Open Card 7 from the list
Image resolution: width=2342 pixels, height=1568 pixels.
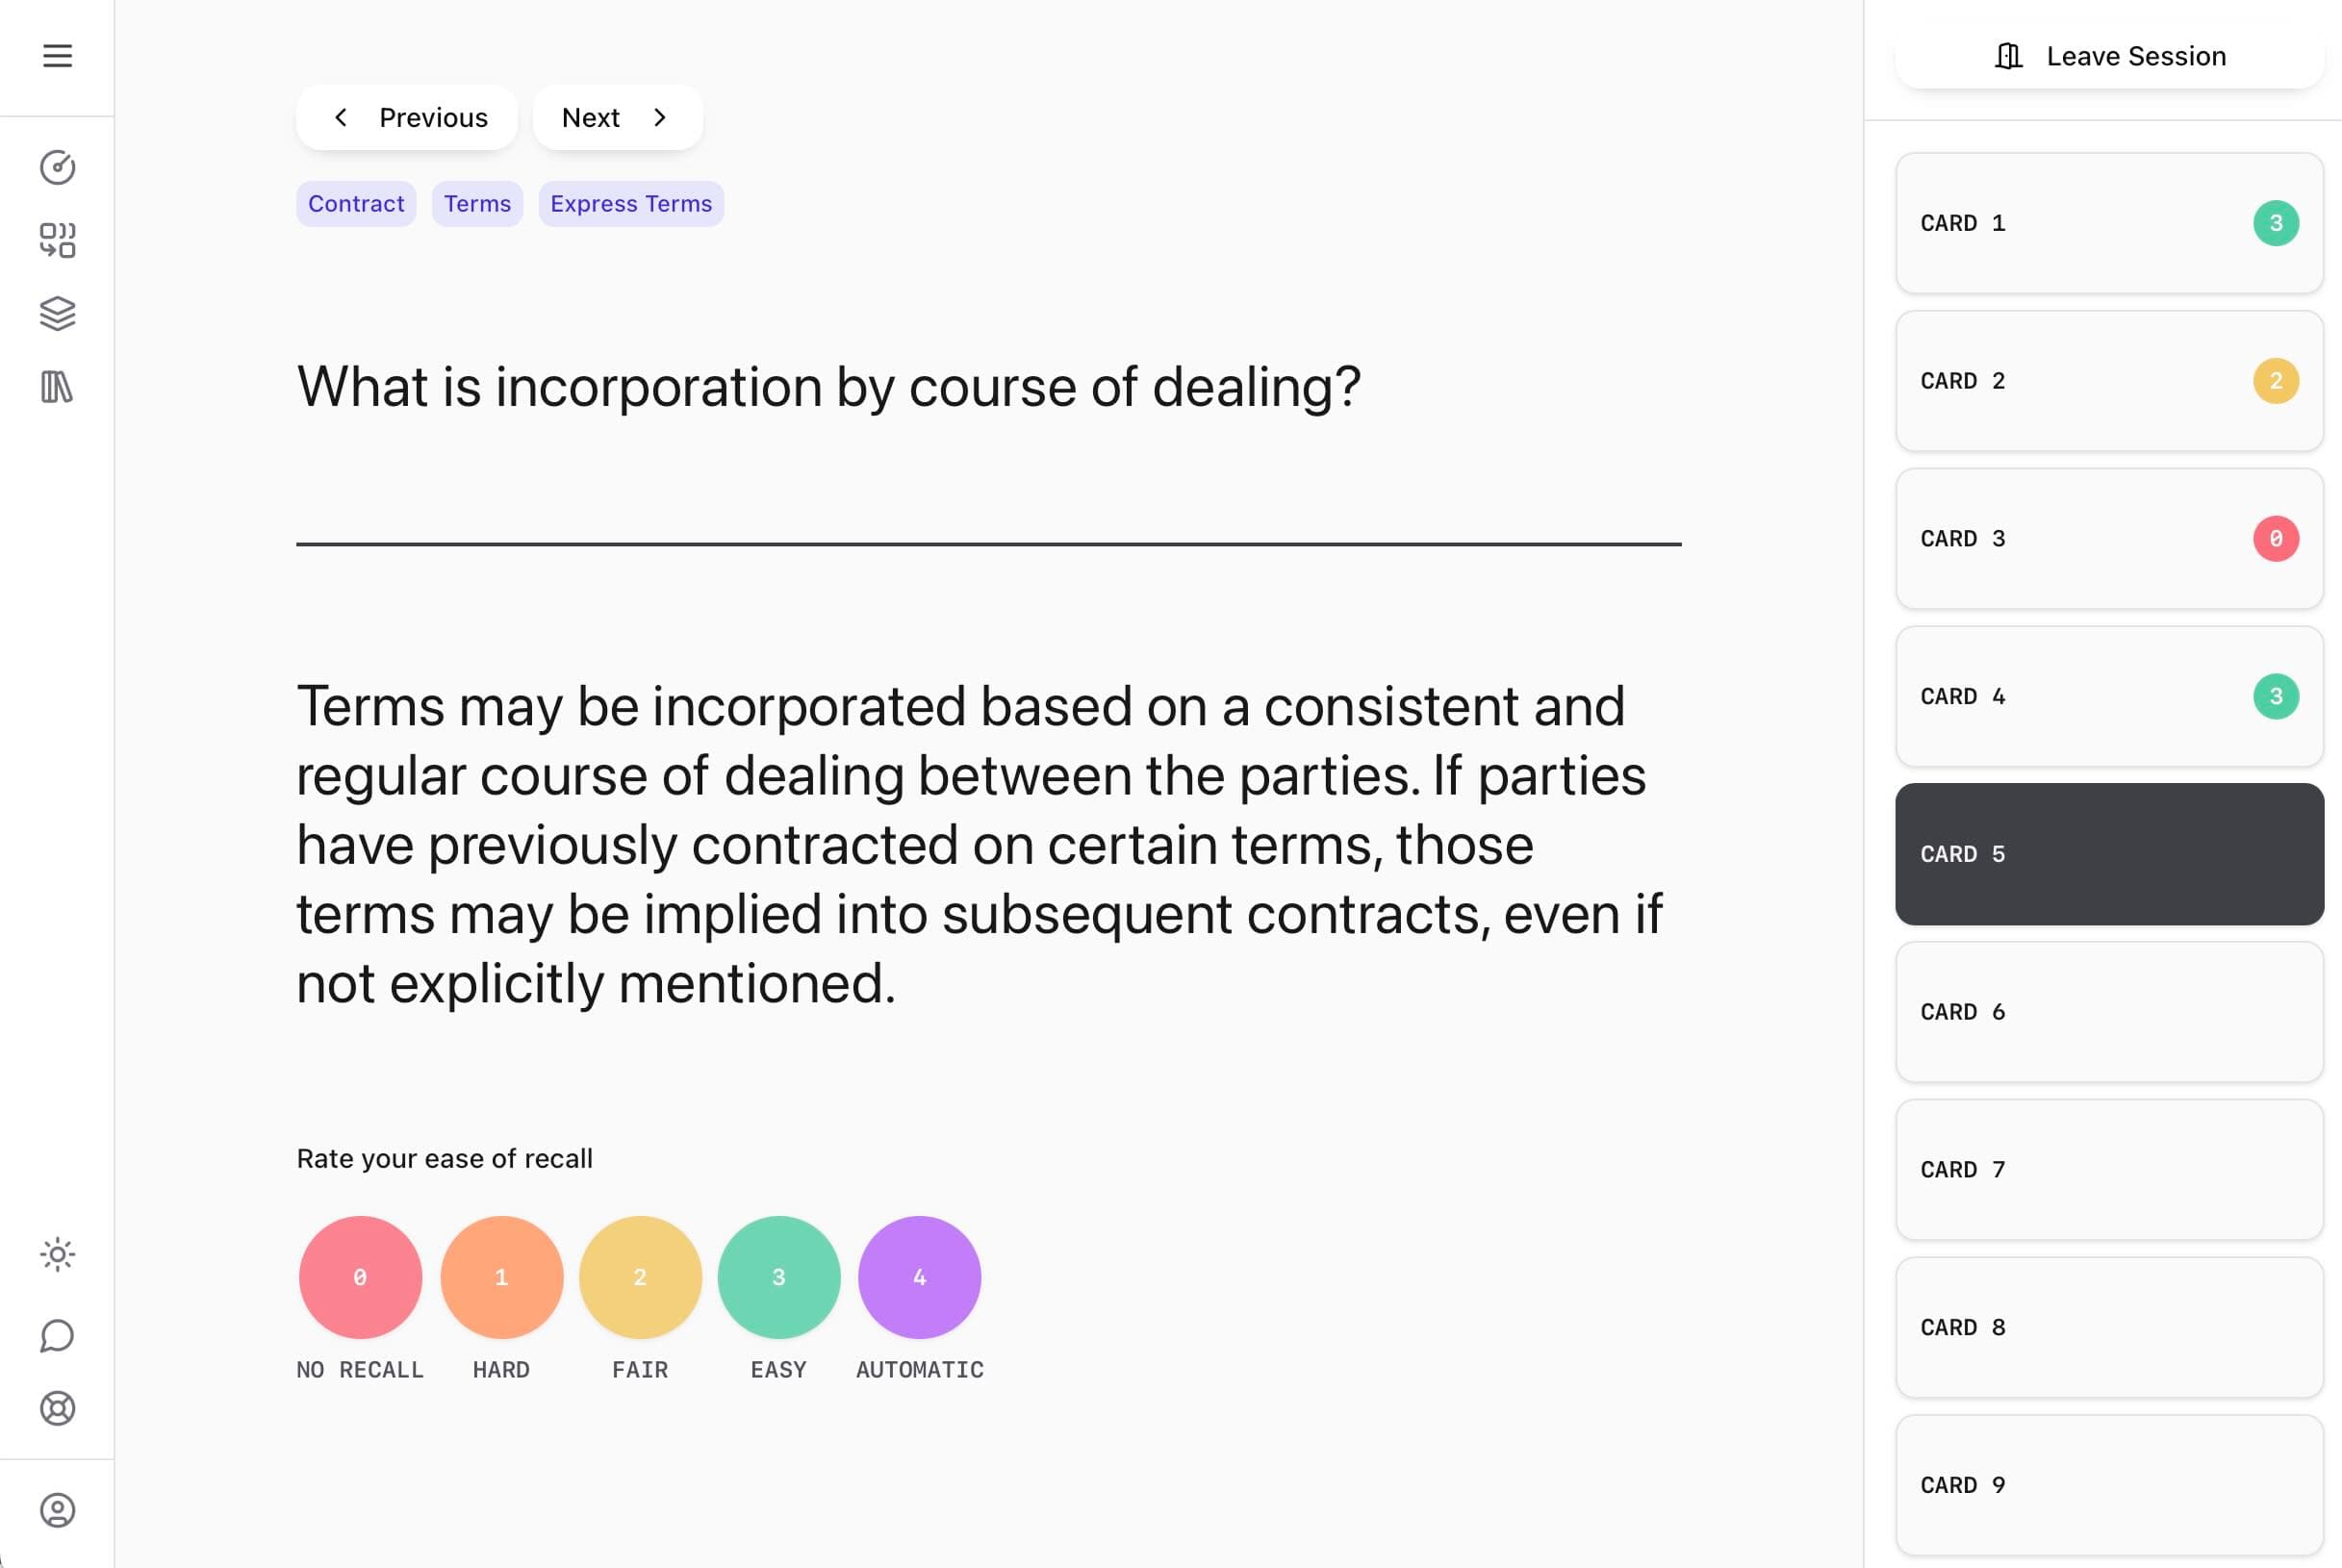click(x=2109, y=1170)
